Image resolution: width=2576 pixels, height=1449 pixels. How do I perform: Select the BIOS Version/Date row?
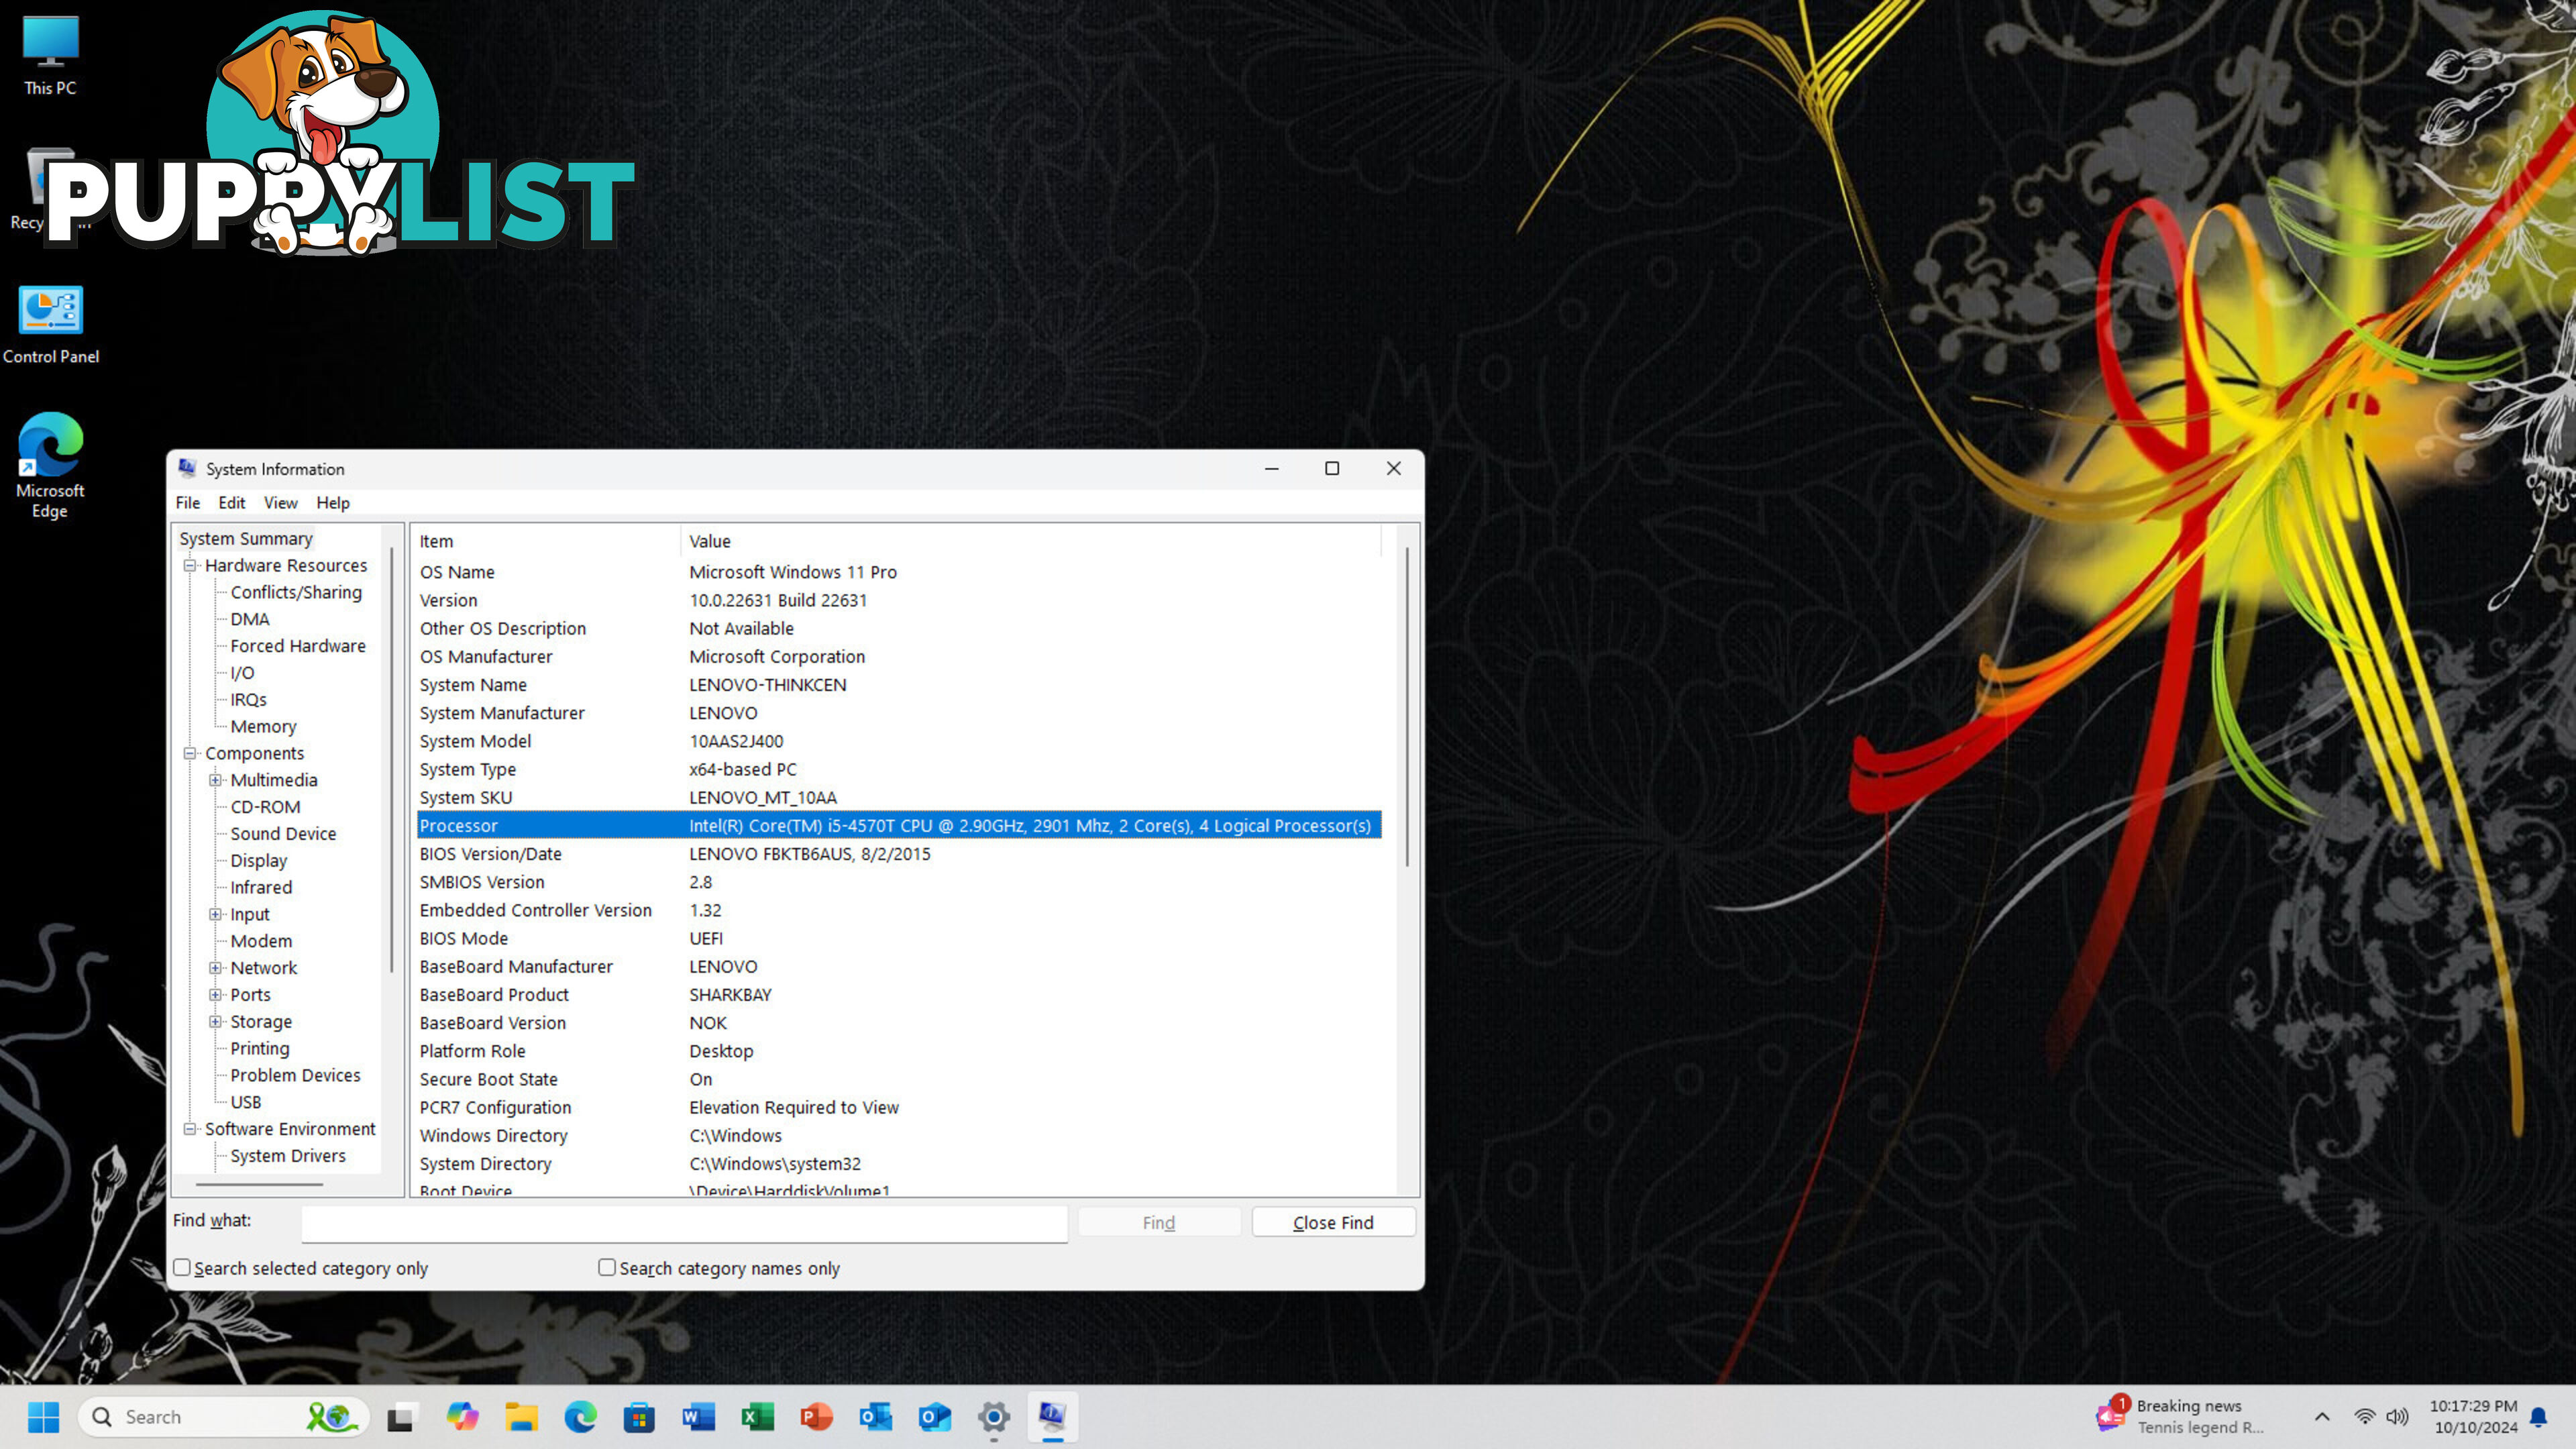point(898,854)
